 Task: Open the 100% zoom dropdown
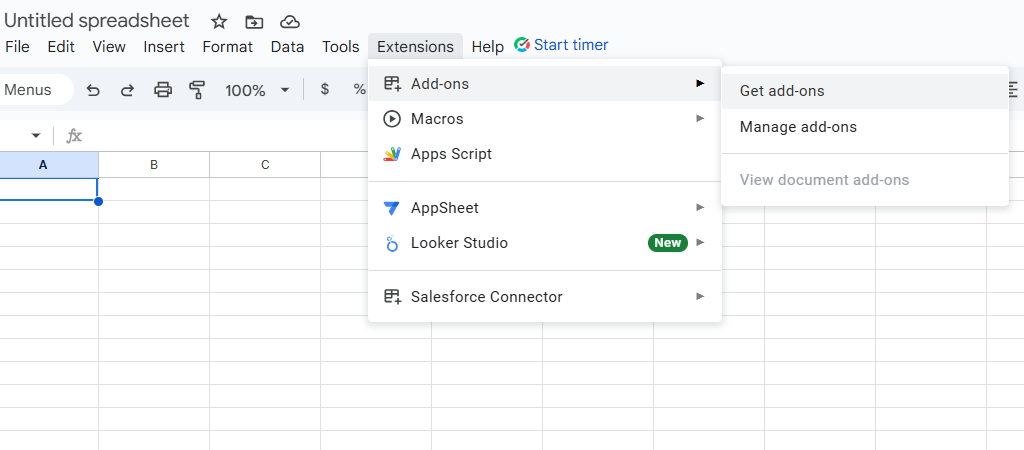(256, 90)
